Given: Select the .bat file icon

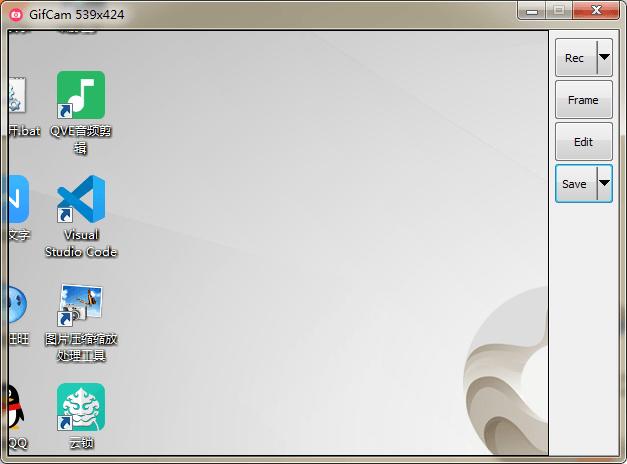Looking at the screenshot, I should [18, 95].
